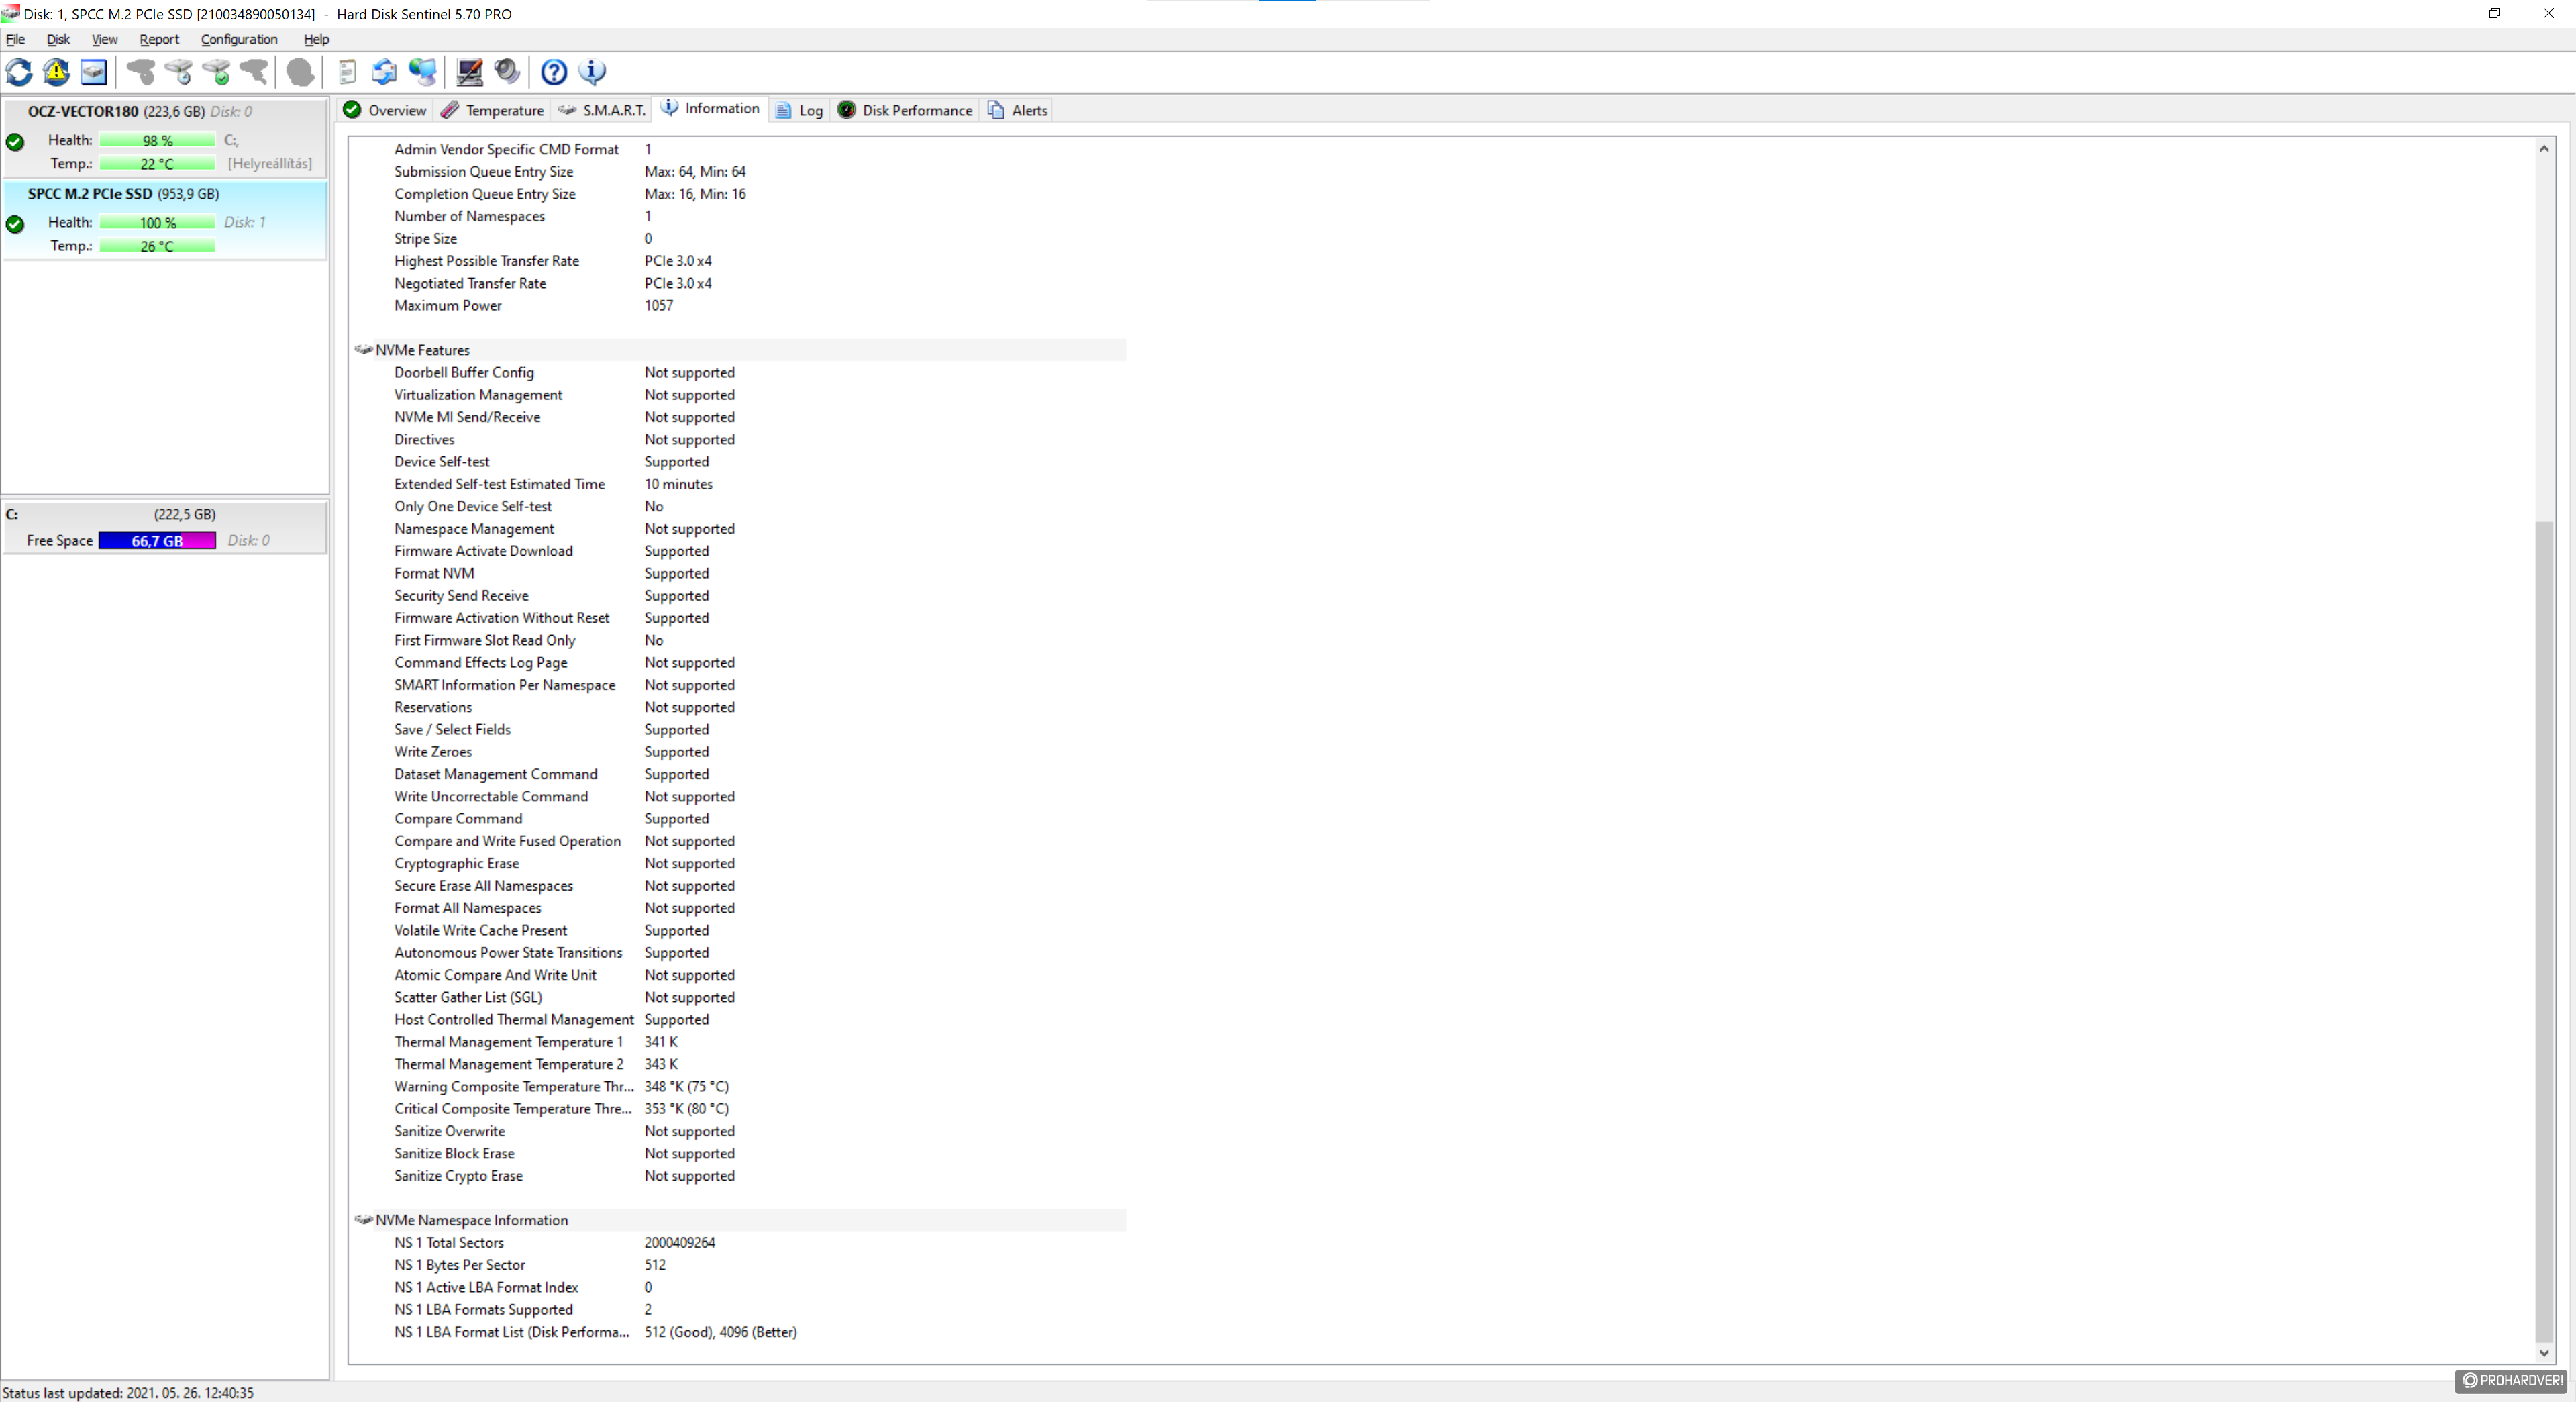Image resolution: width=2576 pixels, height=1402 pixels.
Task: Select the Extended Self-test Estimated Time row
Action: (x=740, y=484)
